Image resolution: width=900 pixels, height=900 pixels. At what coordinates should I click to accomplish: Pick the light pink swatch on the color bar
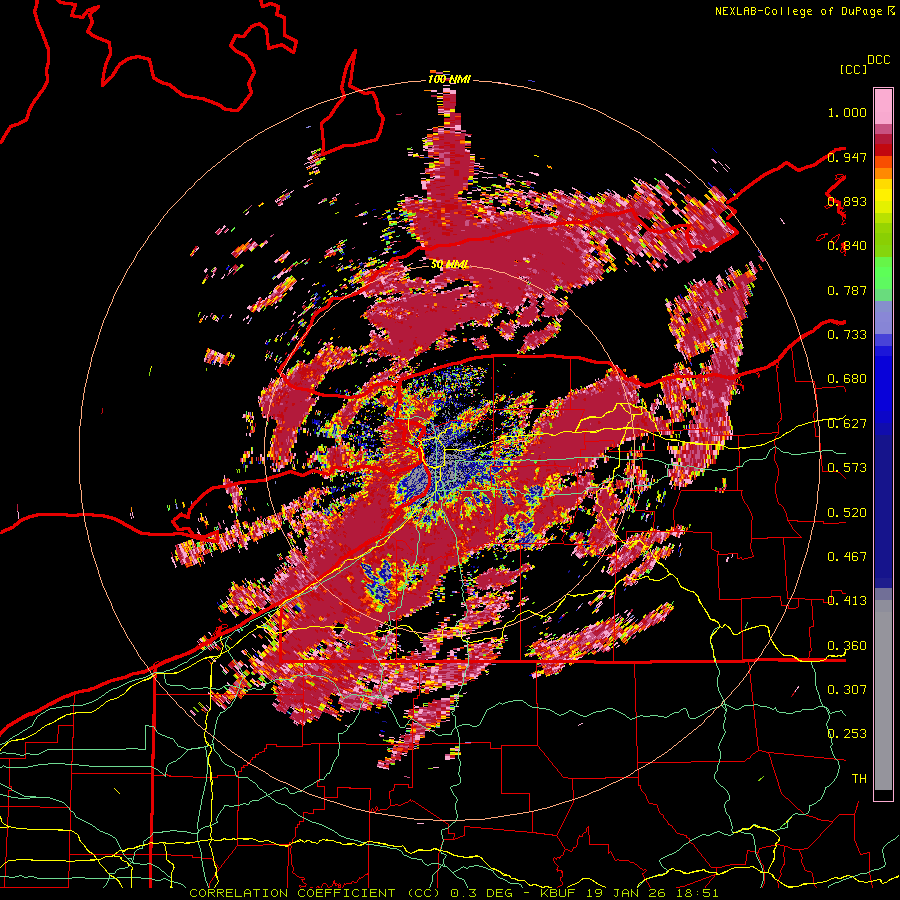coord(883,107)
